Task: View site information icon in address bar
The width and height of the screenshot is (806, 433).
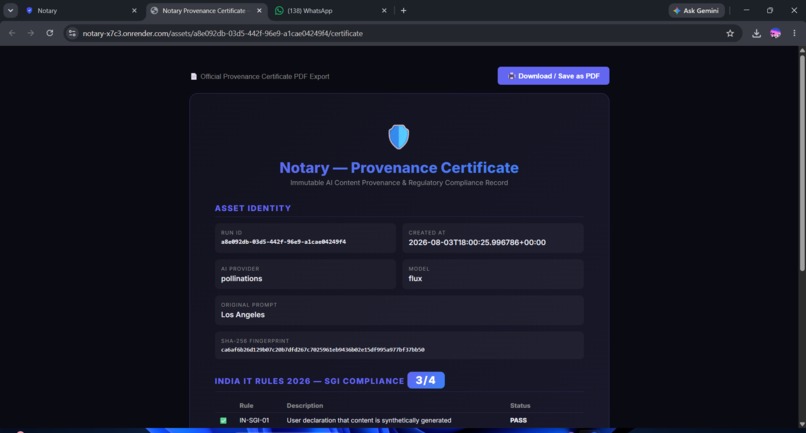Action: point(72,33)
